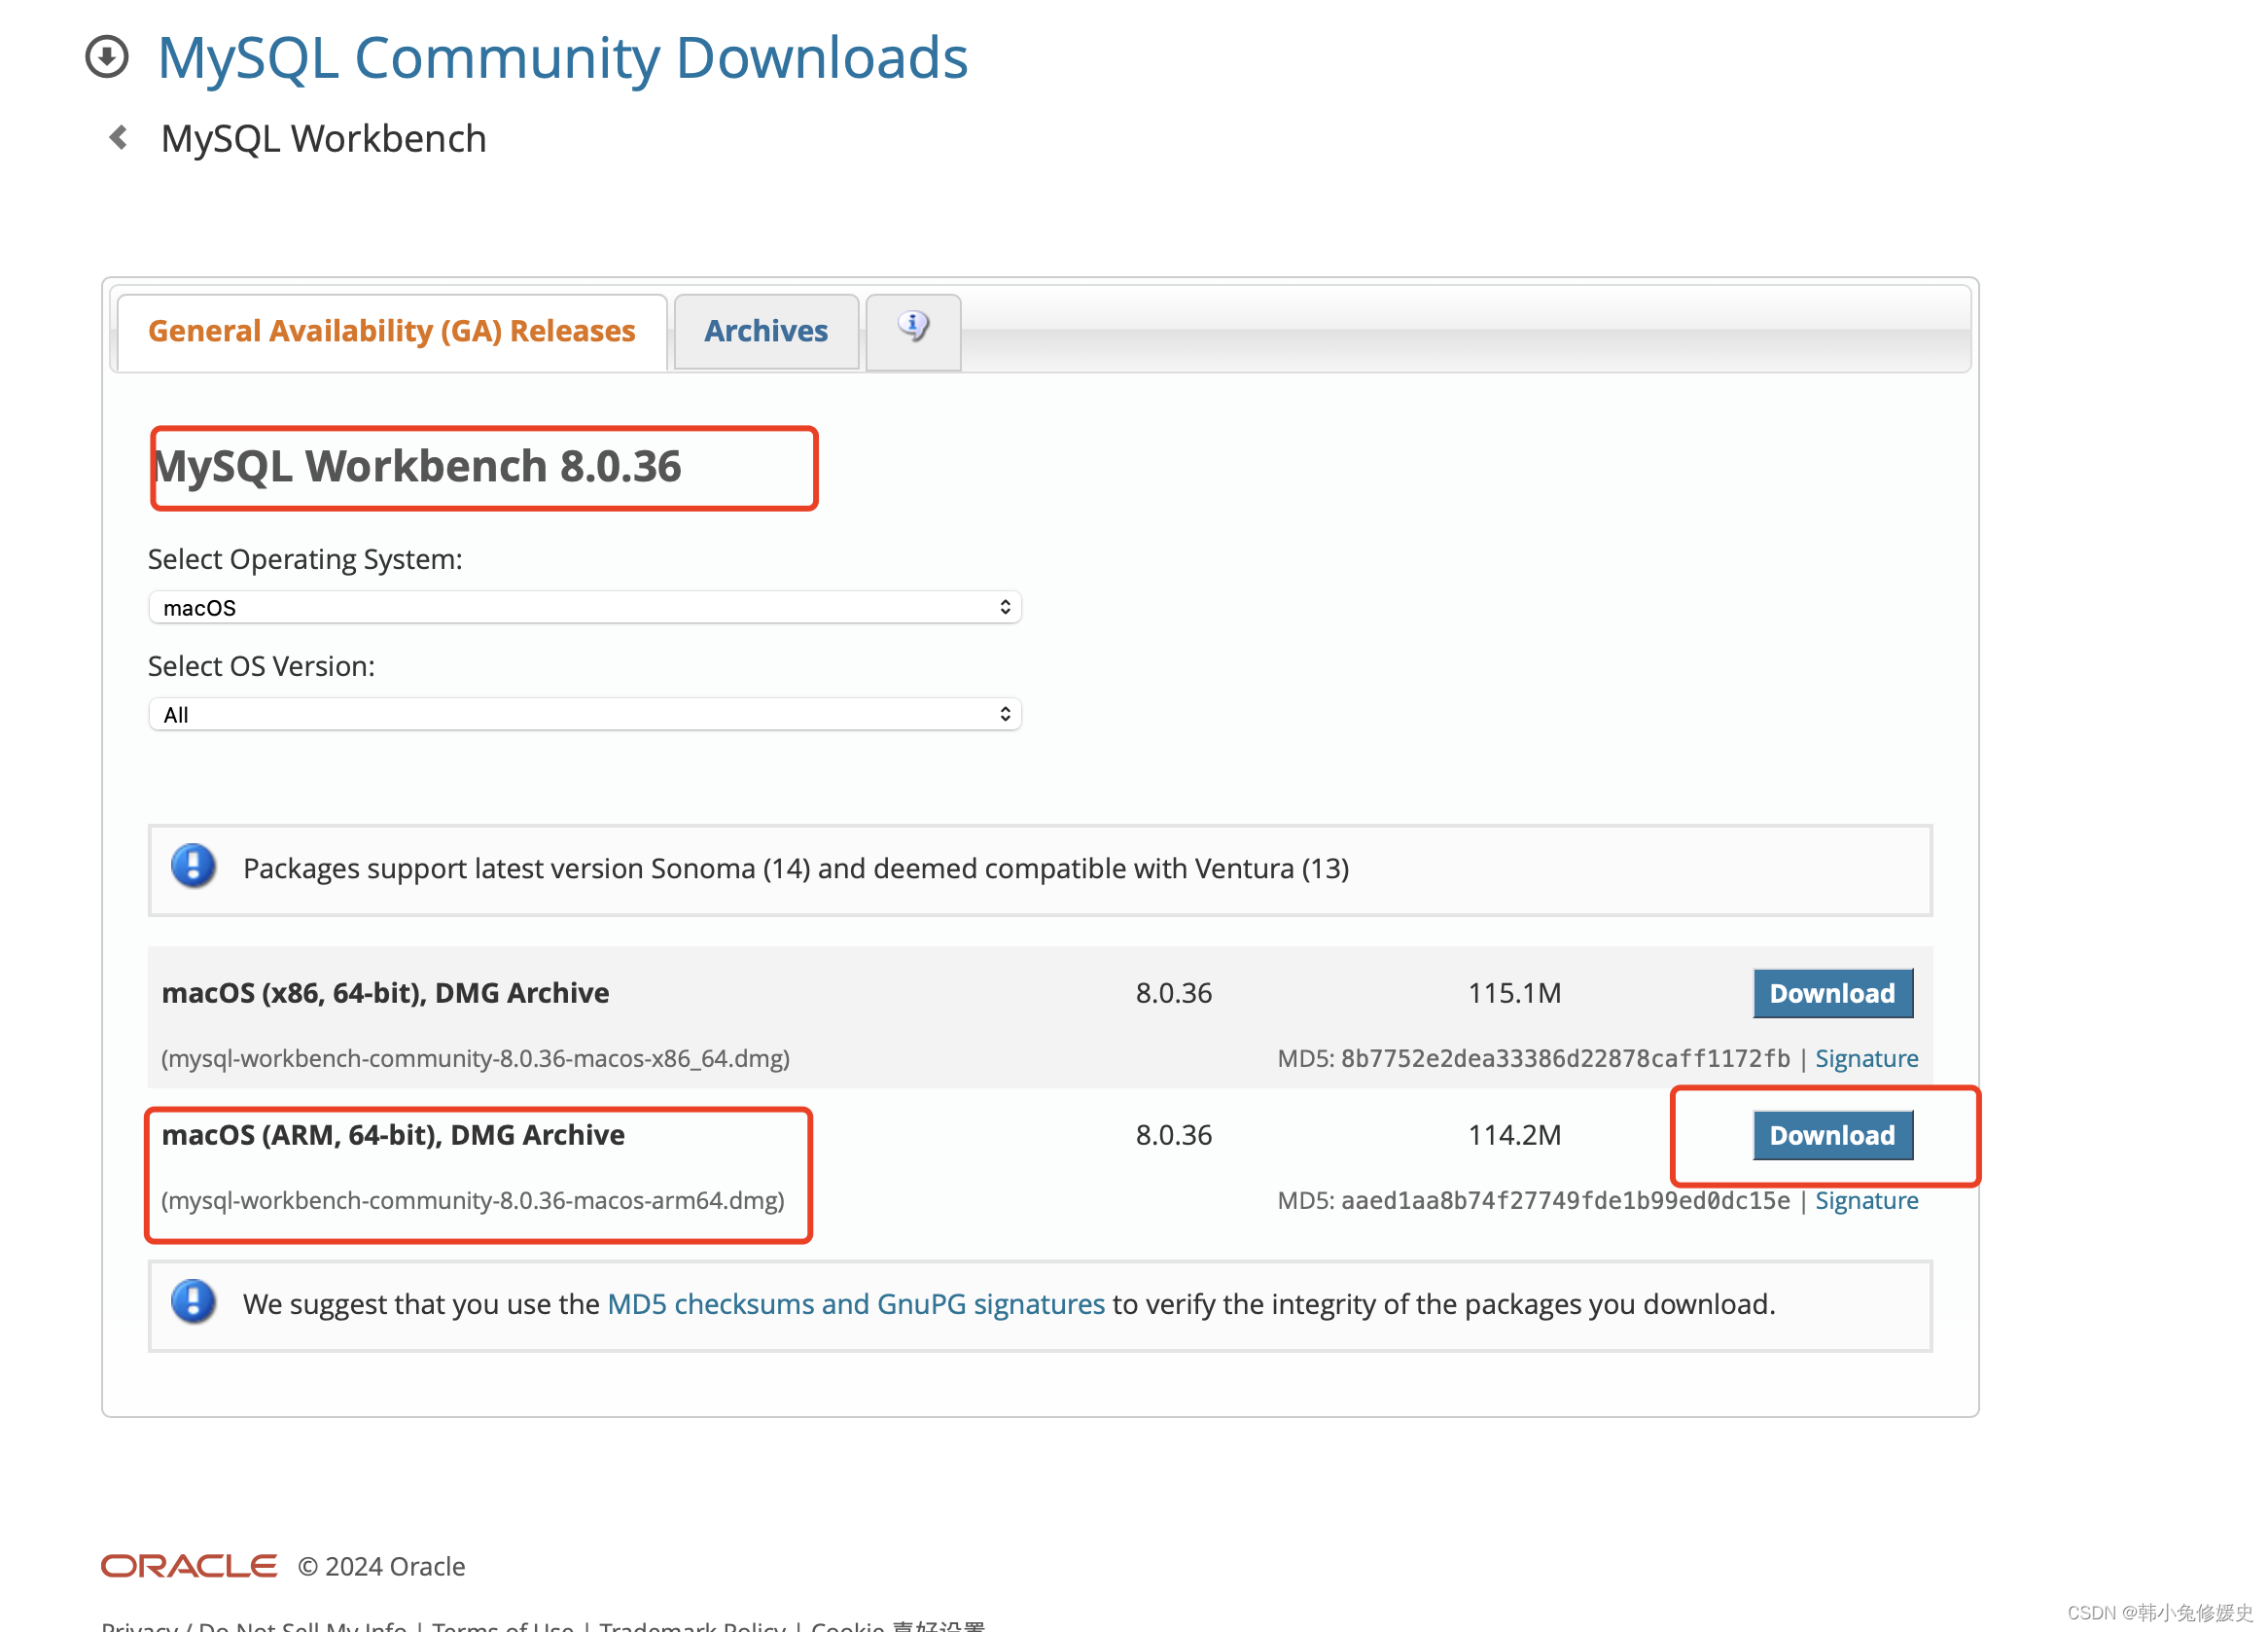
Task: Download the macOS ARM 64-bit DMG Archive
Action: click(x=1831, y=1135)
